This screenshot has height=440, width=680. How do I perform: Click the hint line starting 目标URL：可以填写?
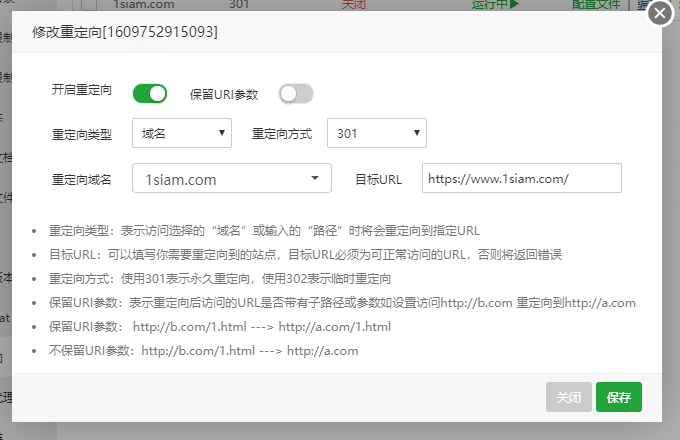(x=305, y=254)
